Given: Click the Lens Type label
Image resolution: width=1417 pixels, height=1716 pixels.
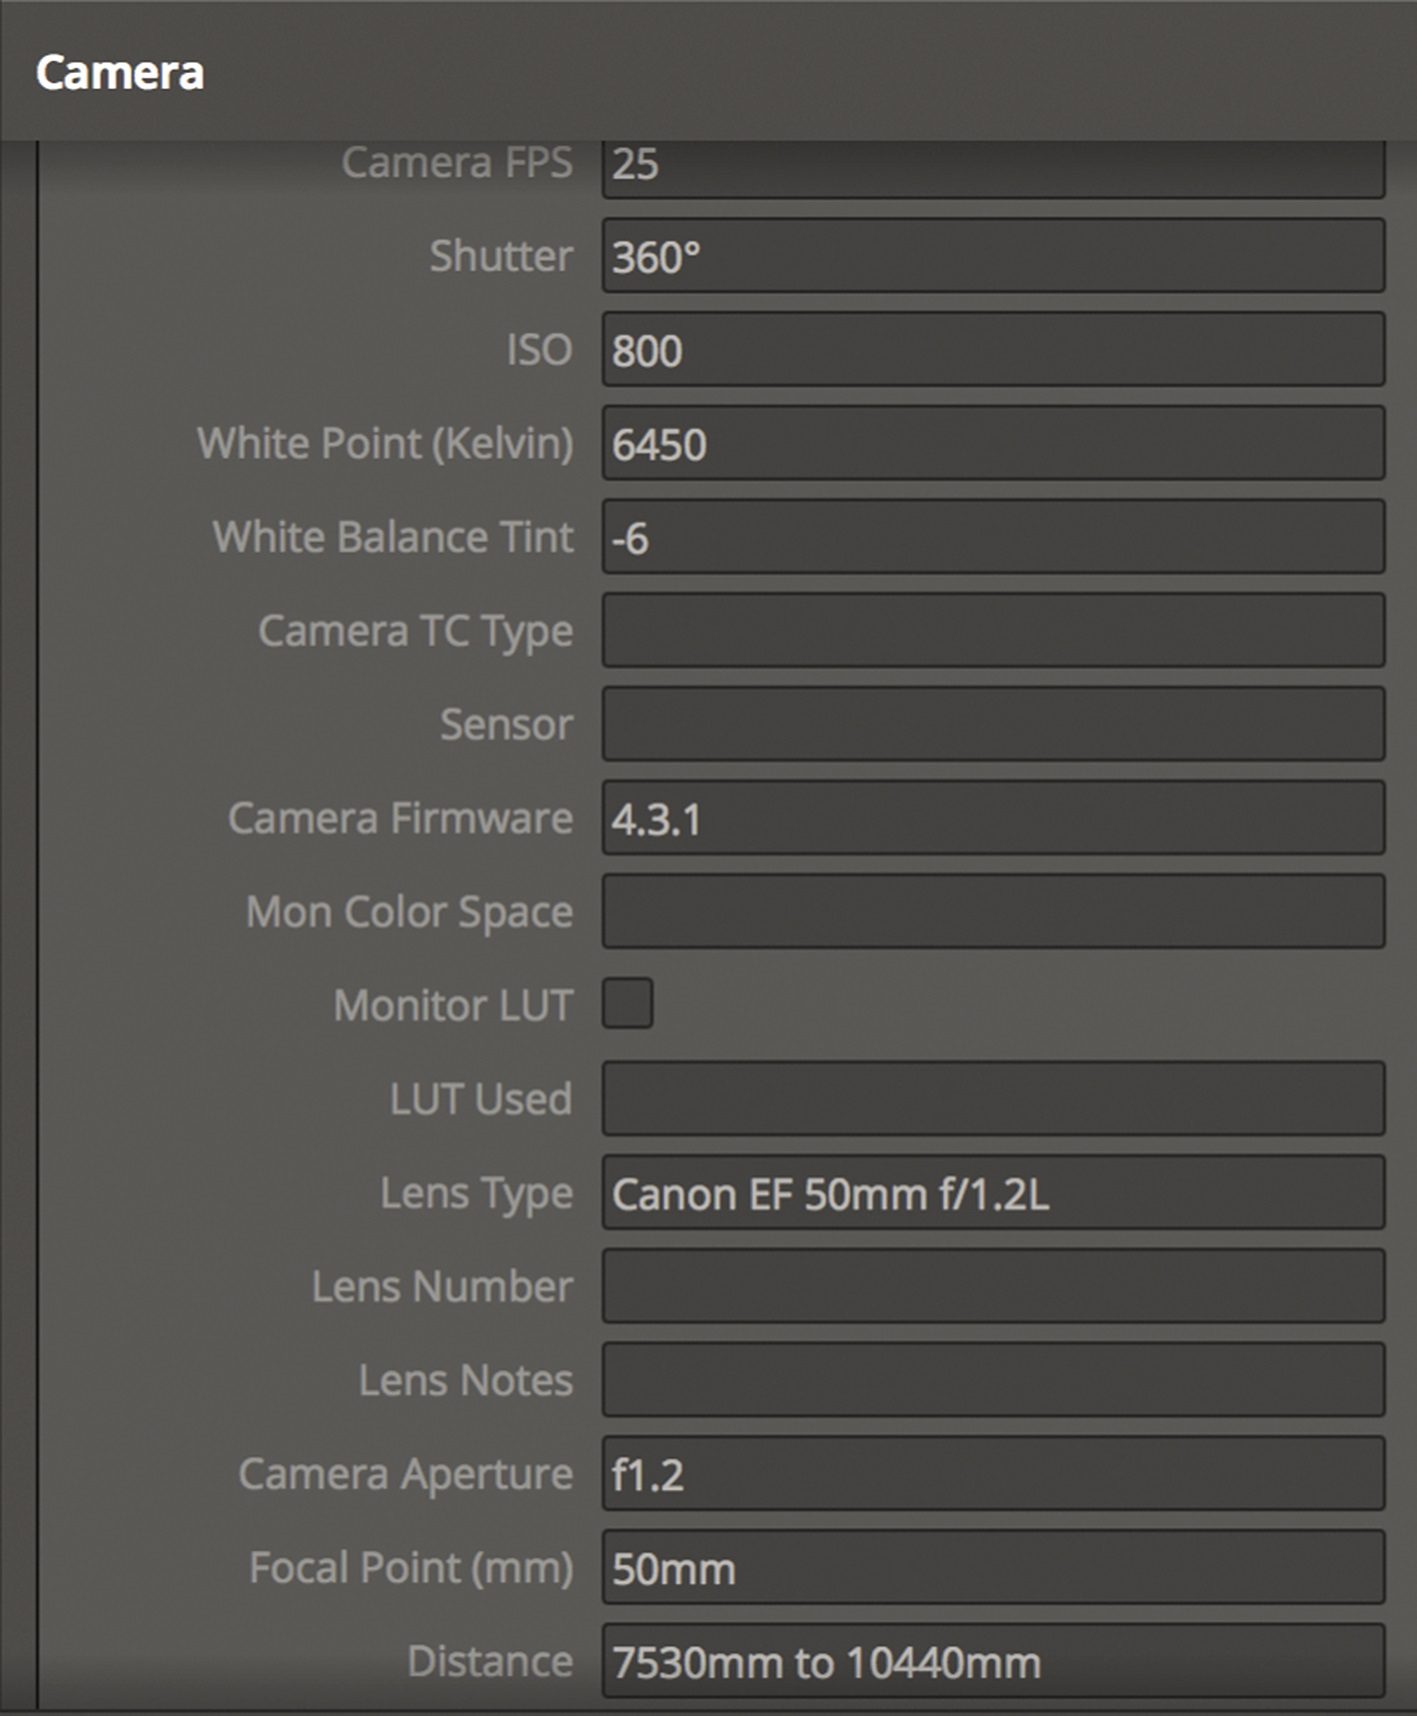Looking at the screenshot, I should pos(476,1193).
